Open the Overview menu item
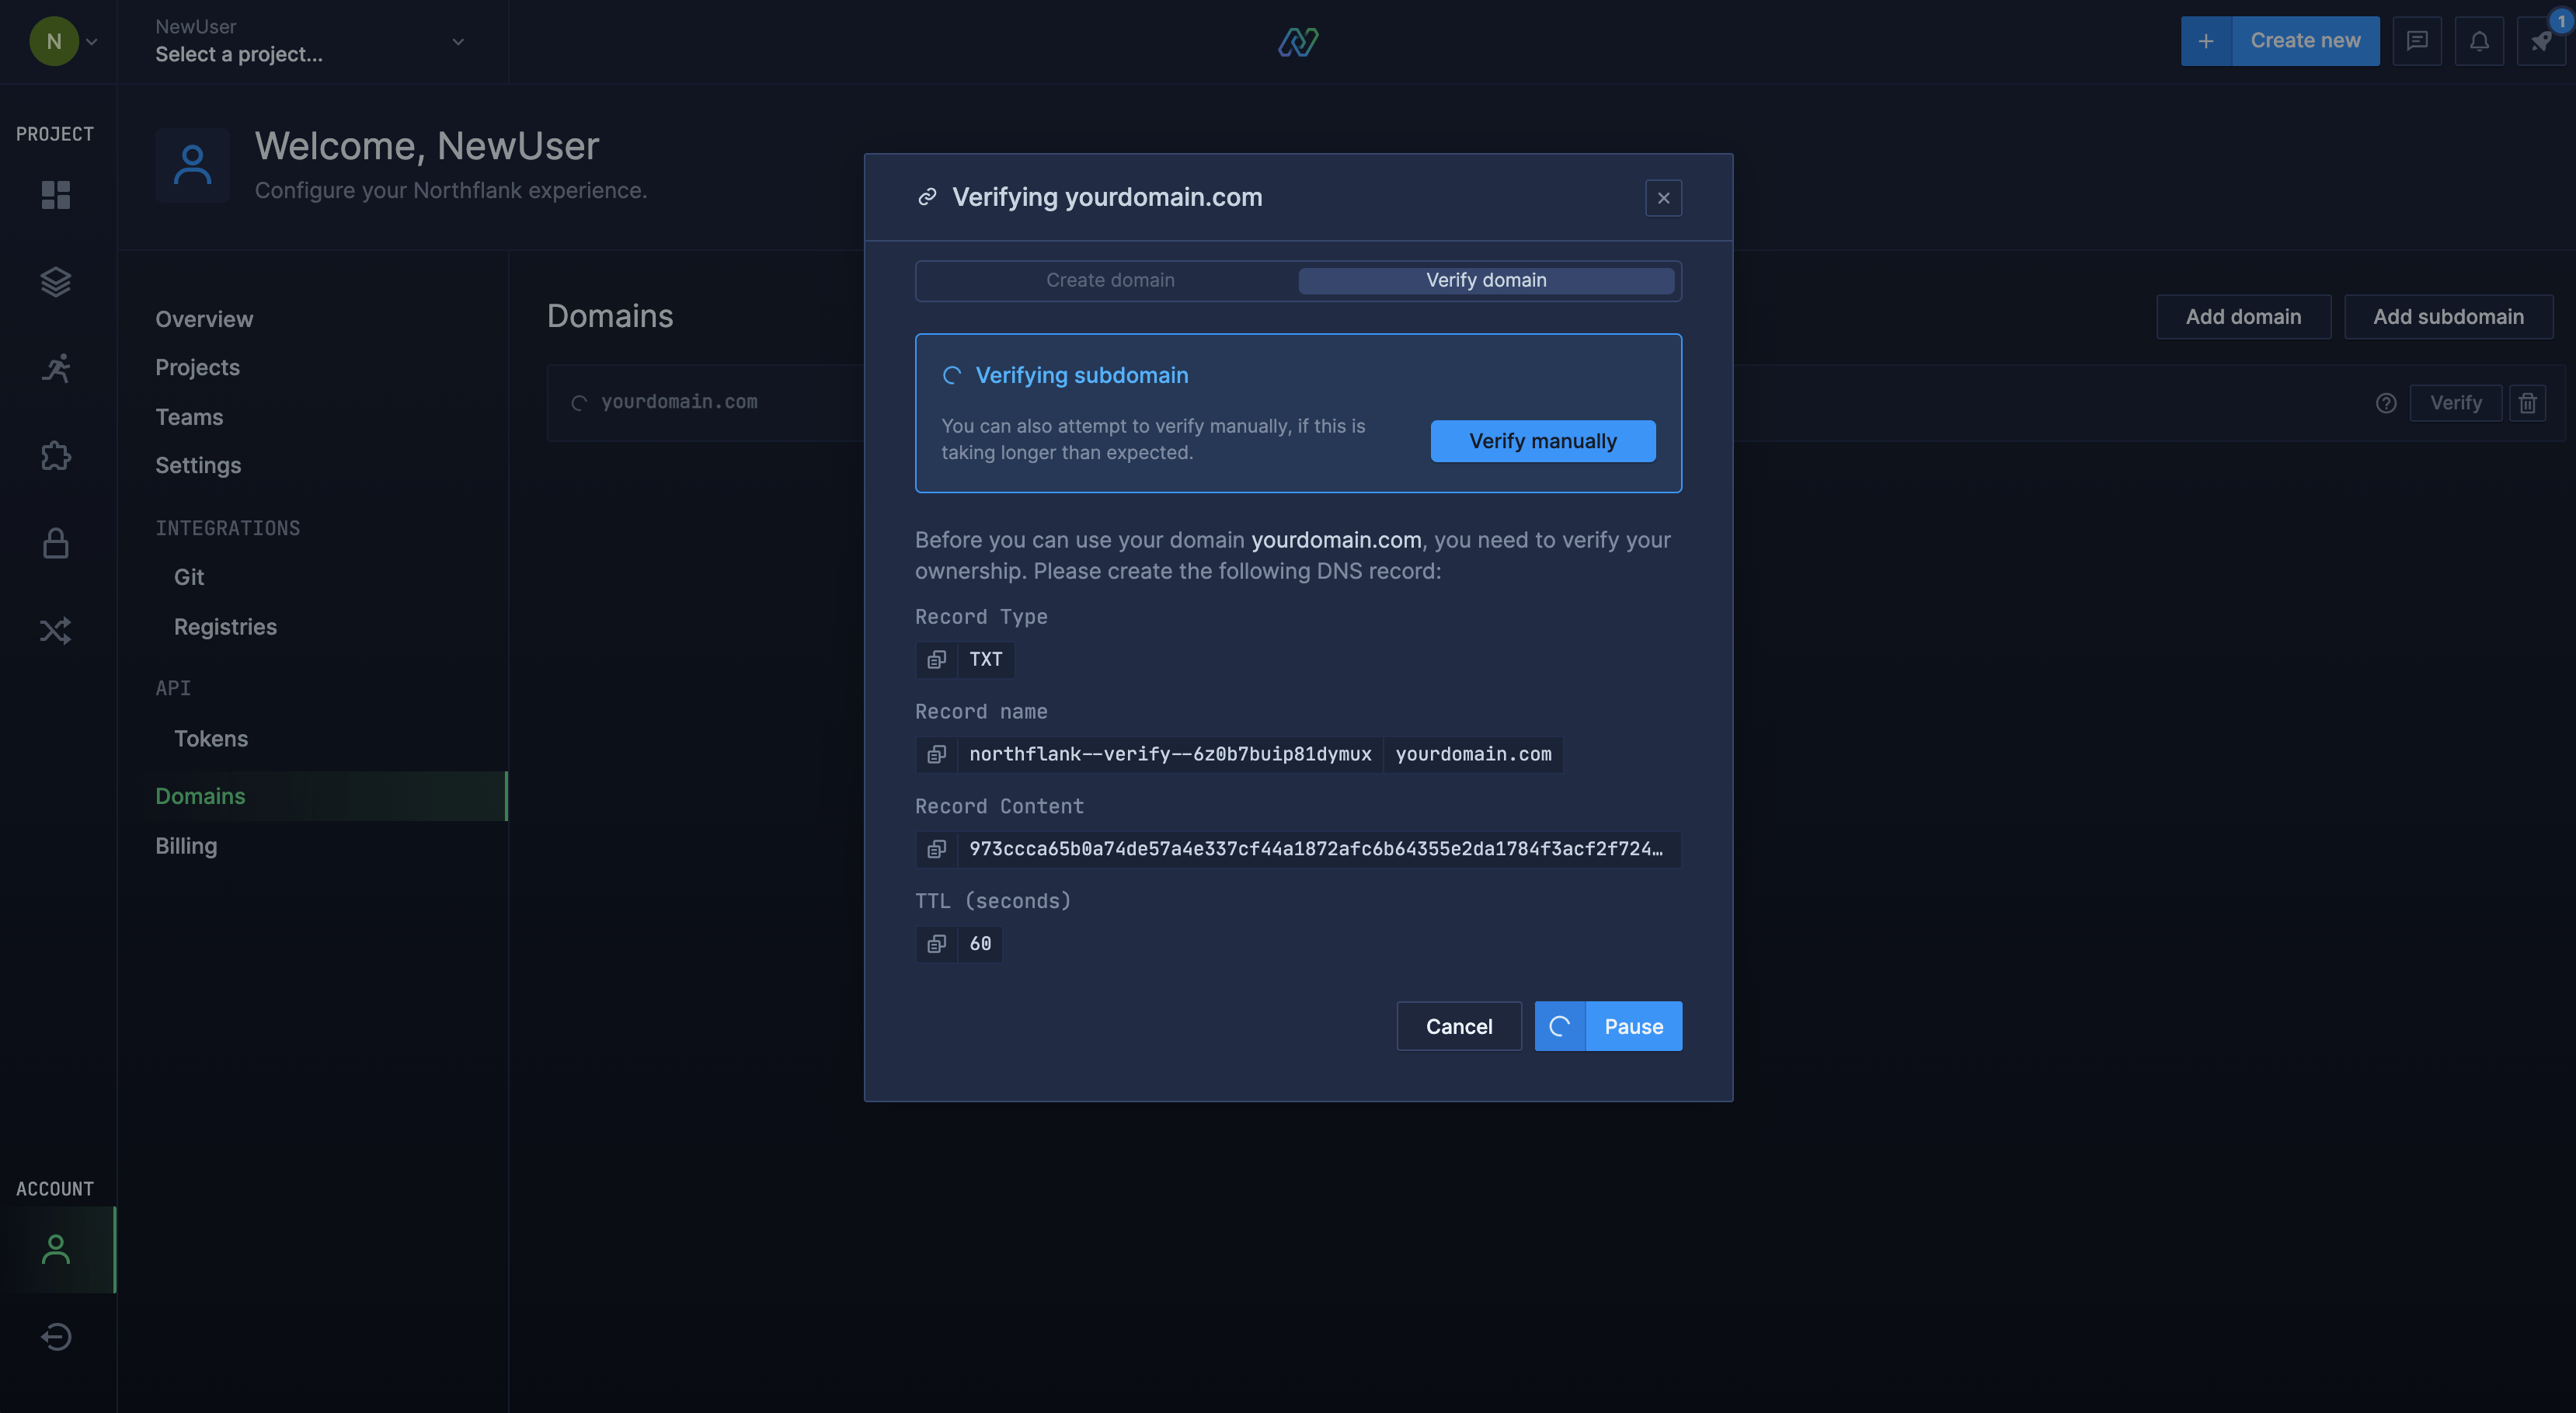Screen dimensions: 2576x1413 pos(204,319)
